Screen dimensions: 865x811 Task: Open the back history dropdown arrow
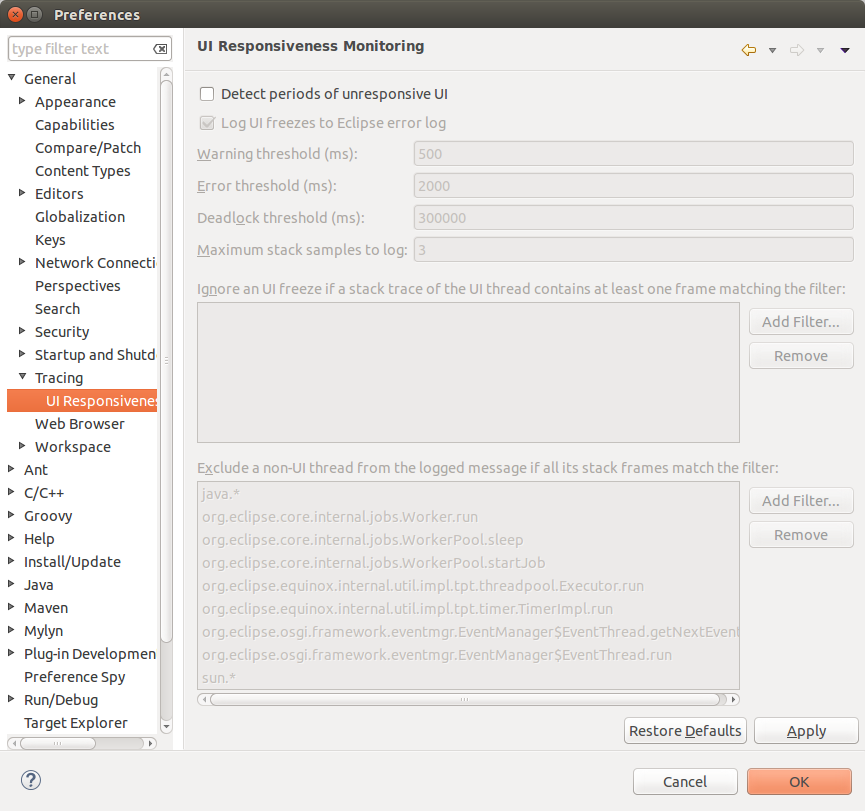pyautogui.click(x=772, y=50)
